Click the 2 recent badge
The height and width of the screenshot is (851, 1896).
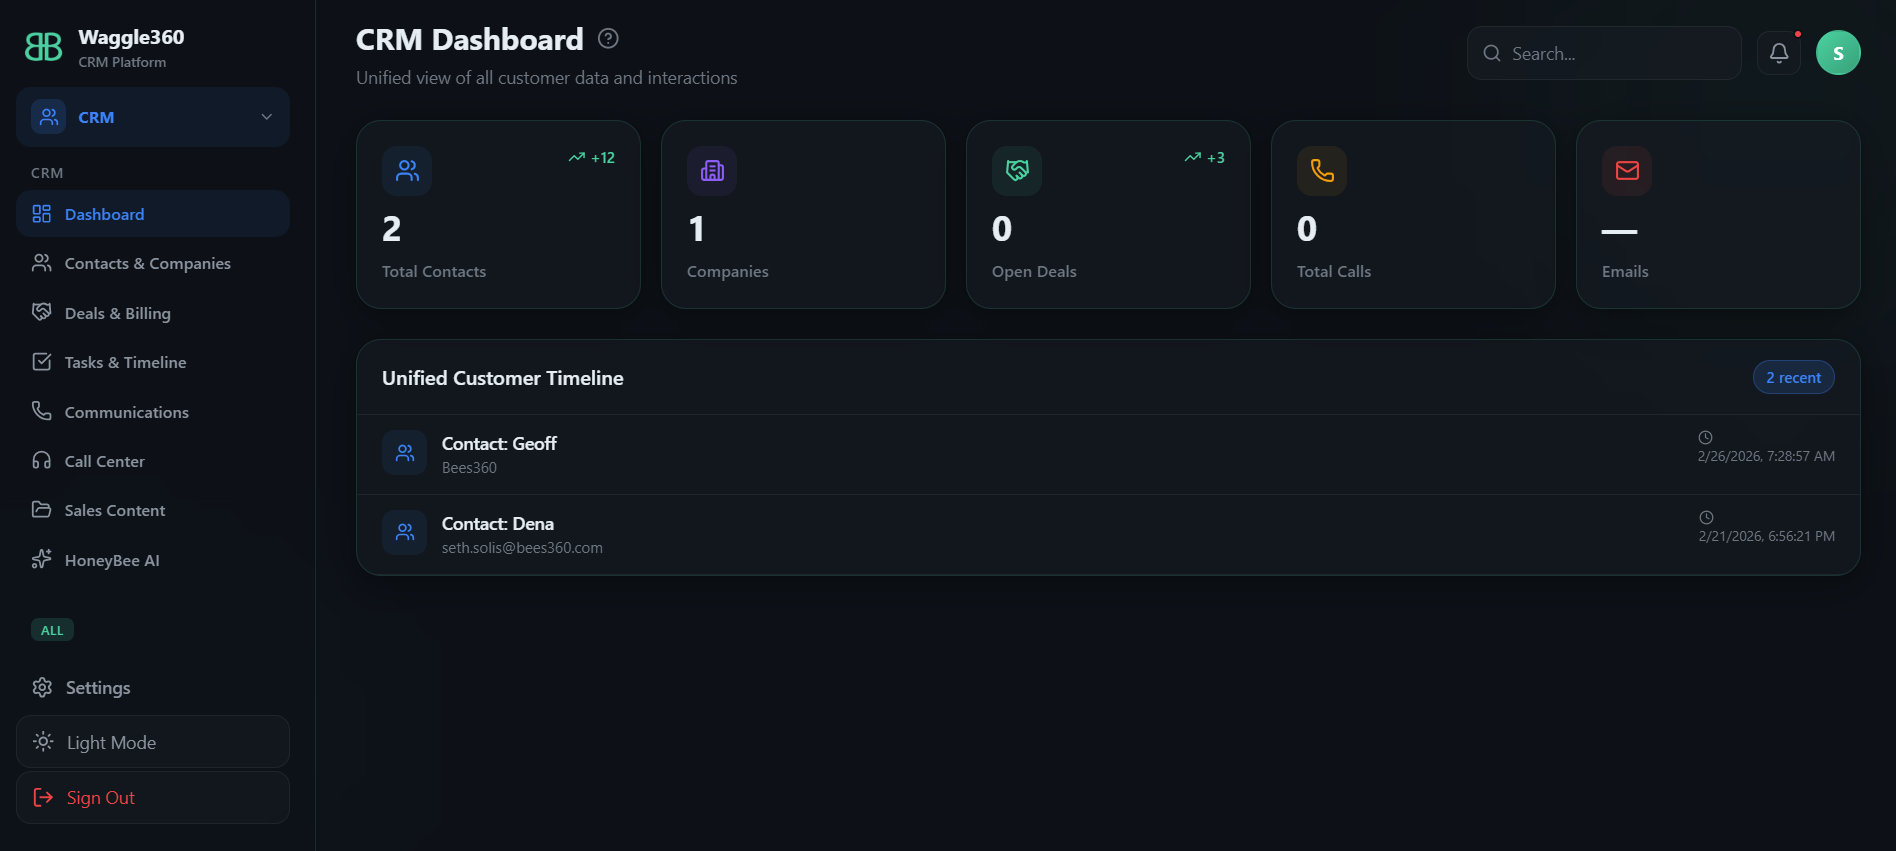point(1793,377)
